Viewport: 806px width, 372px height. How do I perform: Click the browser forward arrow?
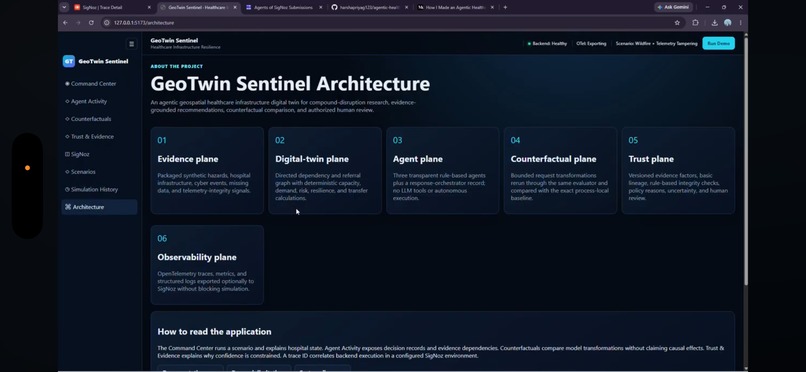point(78,23)
